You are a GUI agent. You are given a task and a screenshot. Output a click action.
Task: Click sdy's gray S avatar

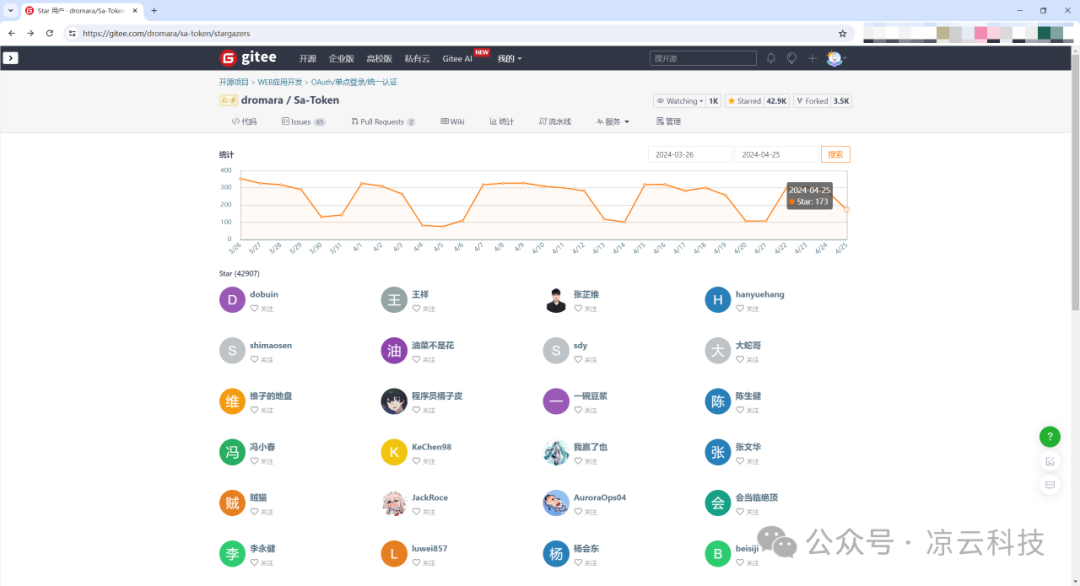point(556,350)
